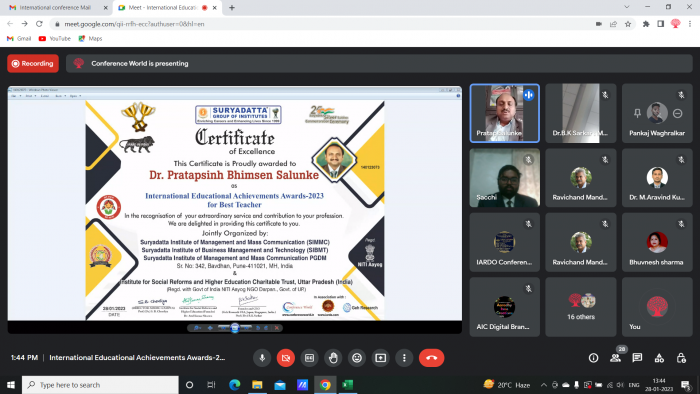Click the Present now screen icon

pos(380,358)
